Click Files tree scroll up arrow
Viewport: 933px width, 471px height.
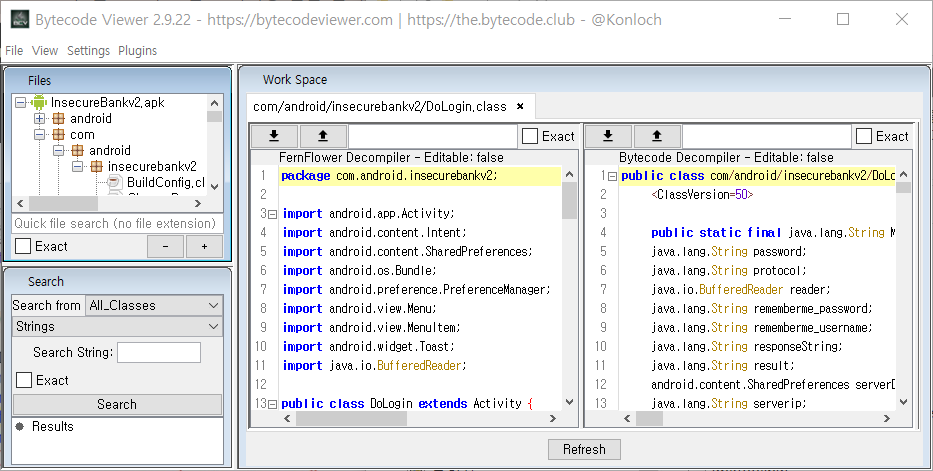click(215, 102)
